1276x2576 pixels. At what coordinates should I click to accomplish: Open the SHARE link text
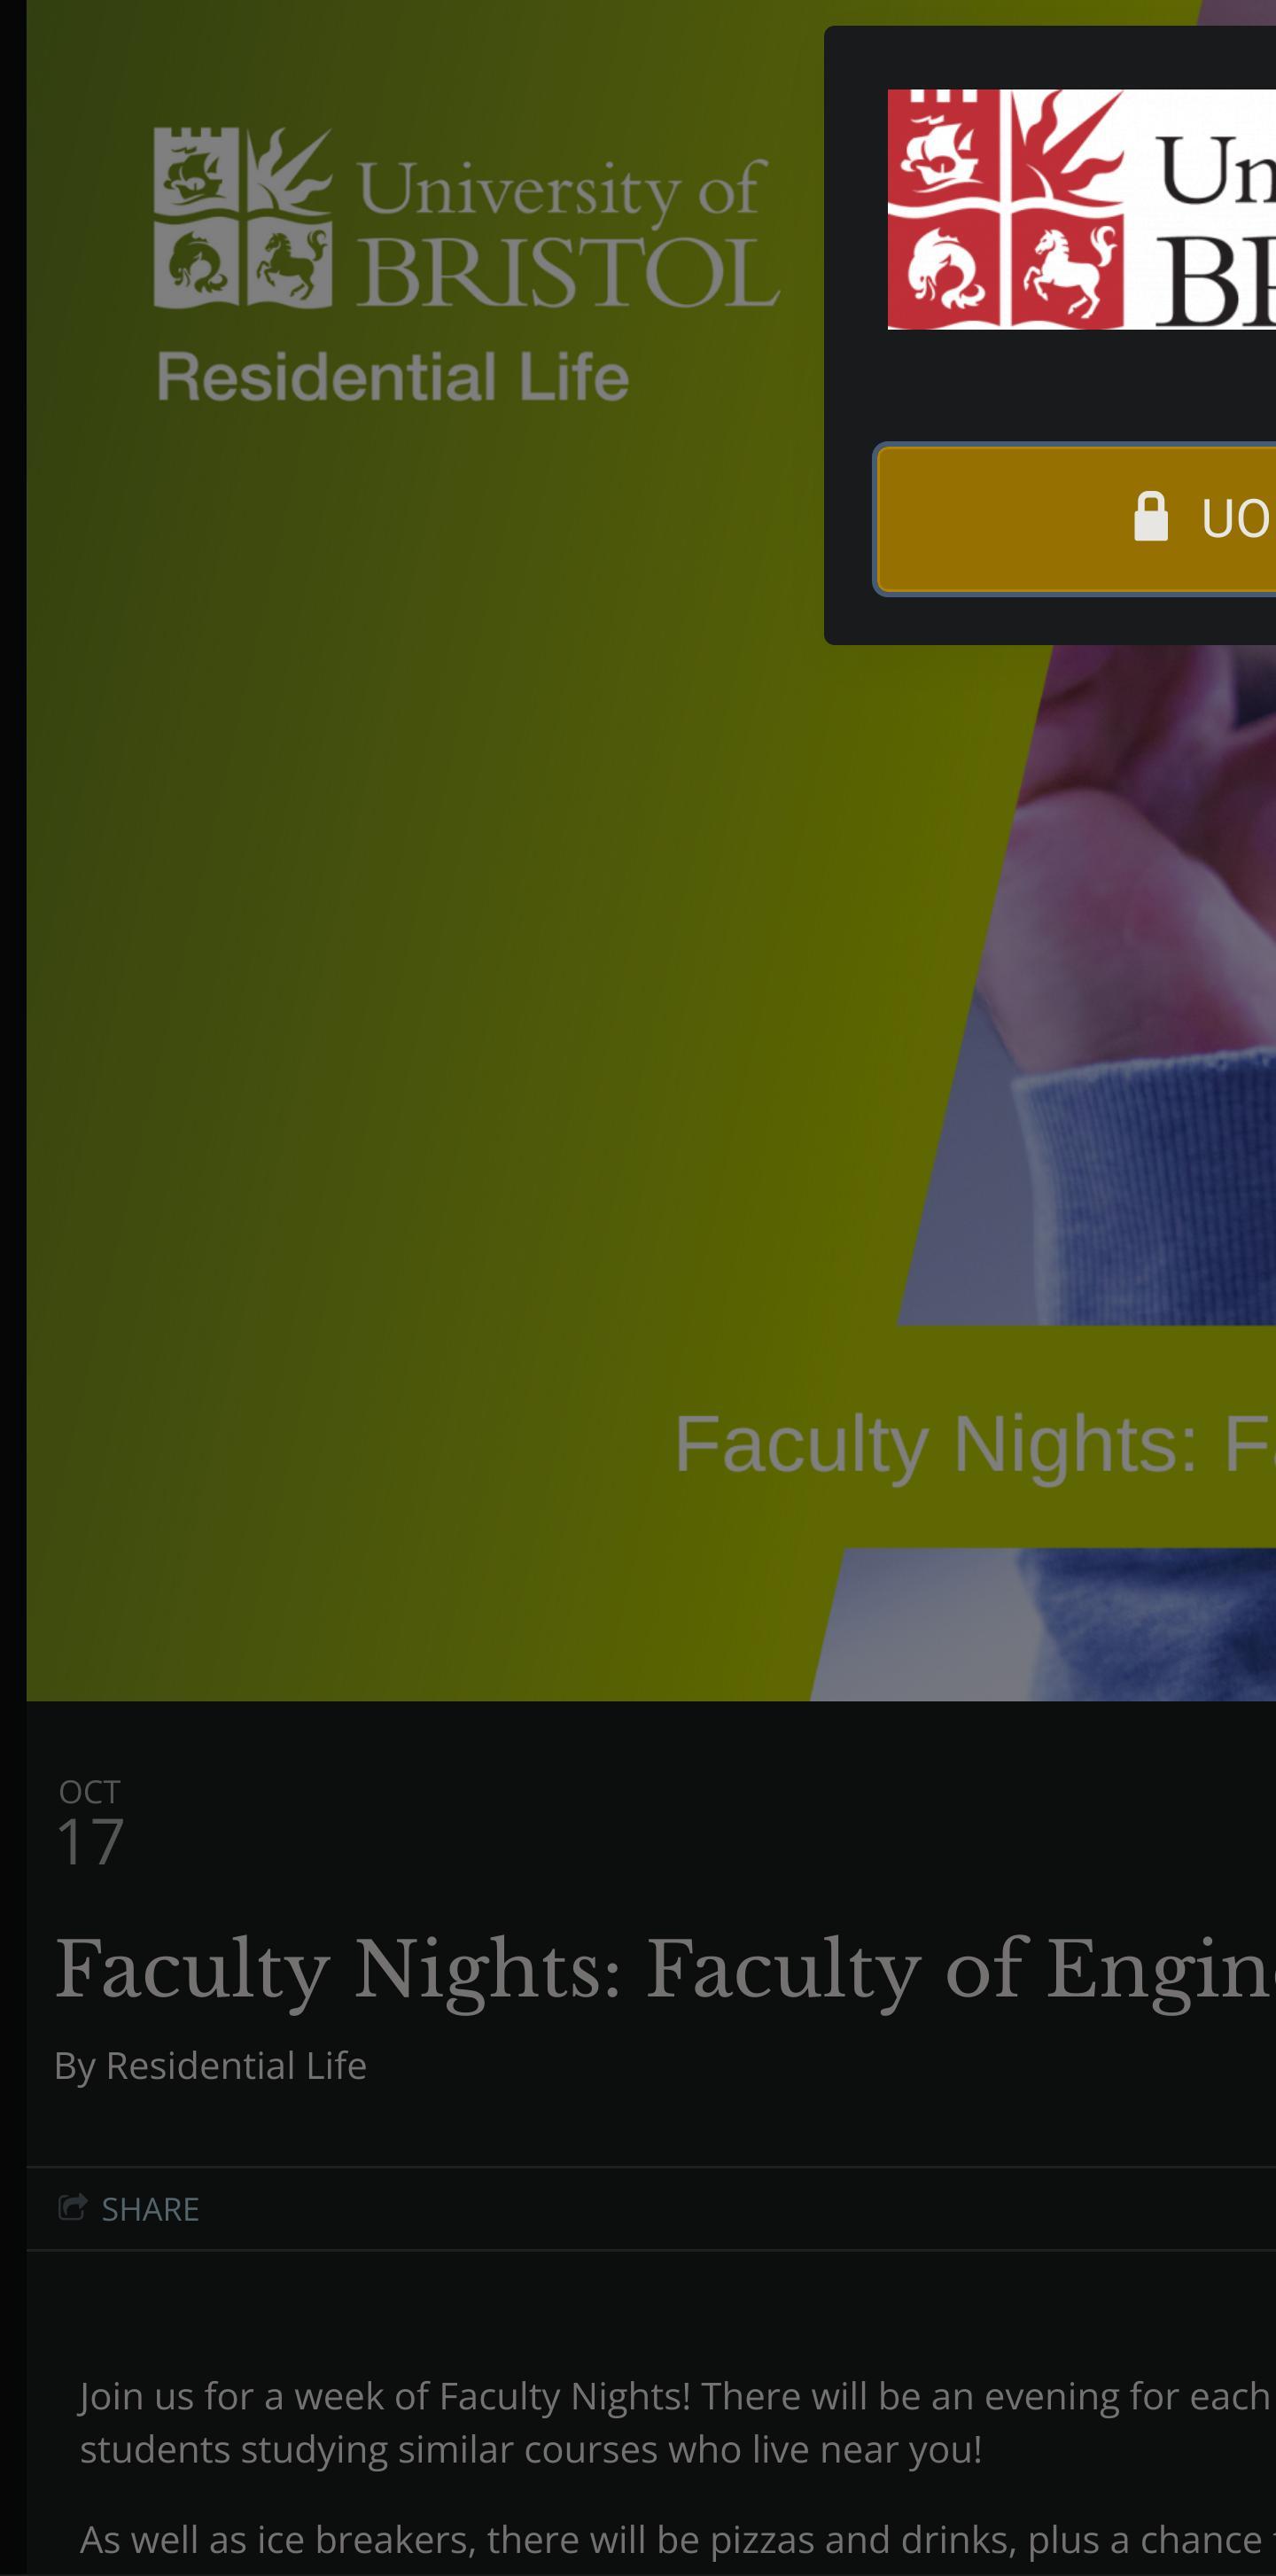150,2209
